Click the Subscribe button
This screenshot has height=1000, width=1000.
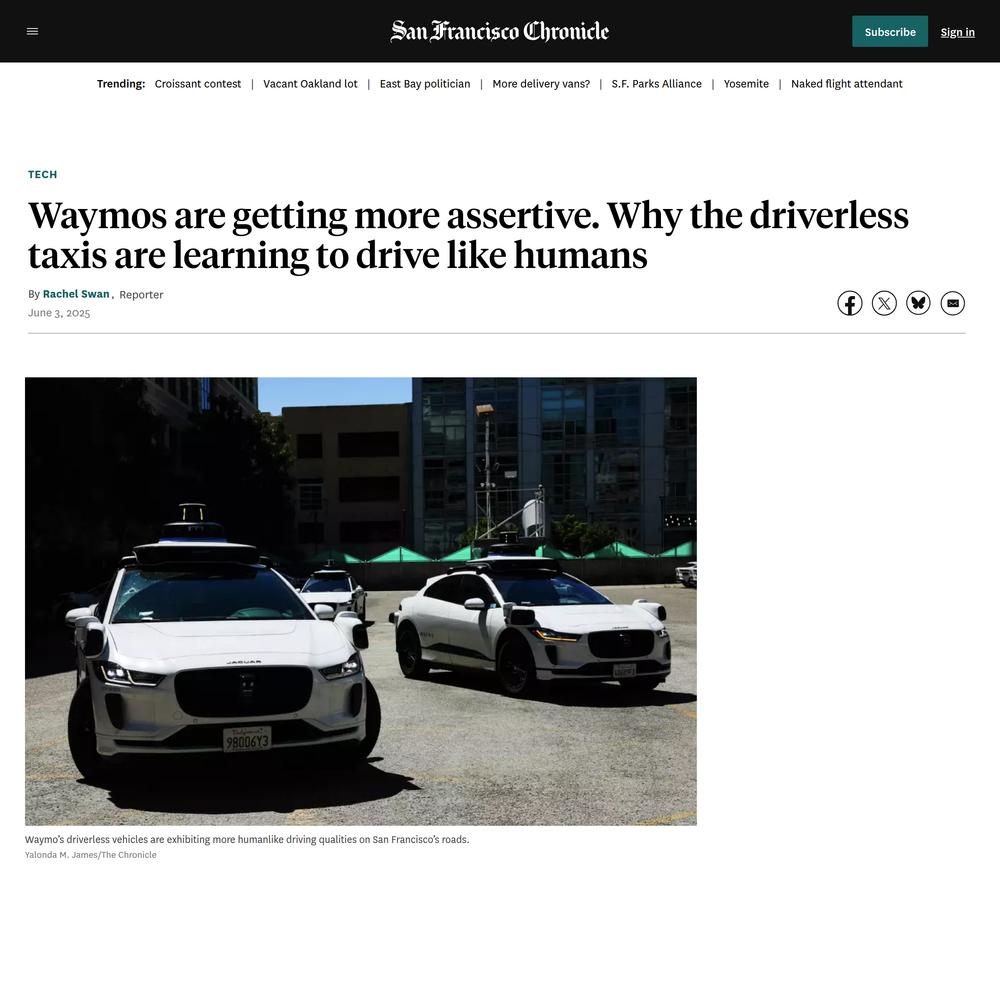click(890, 31)
